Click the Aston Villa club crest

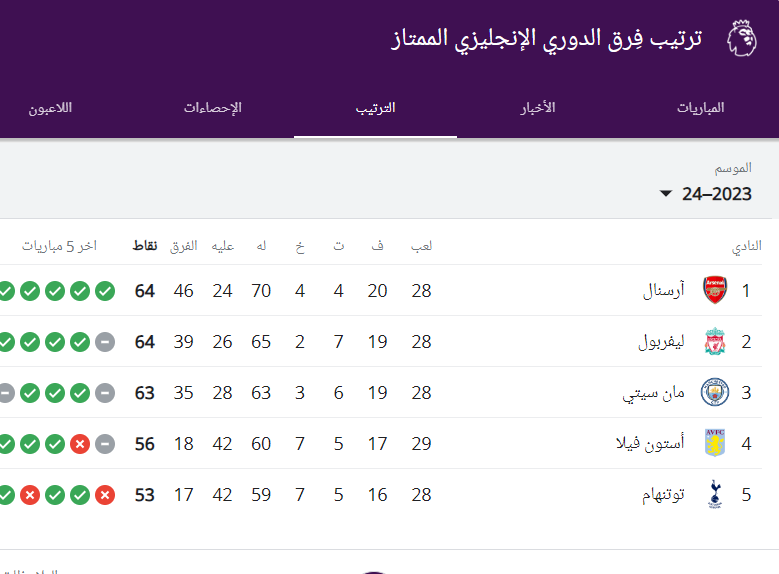pos(715,443)
